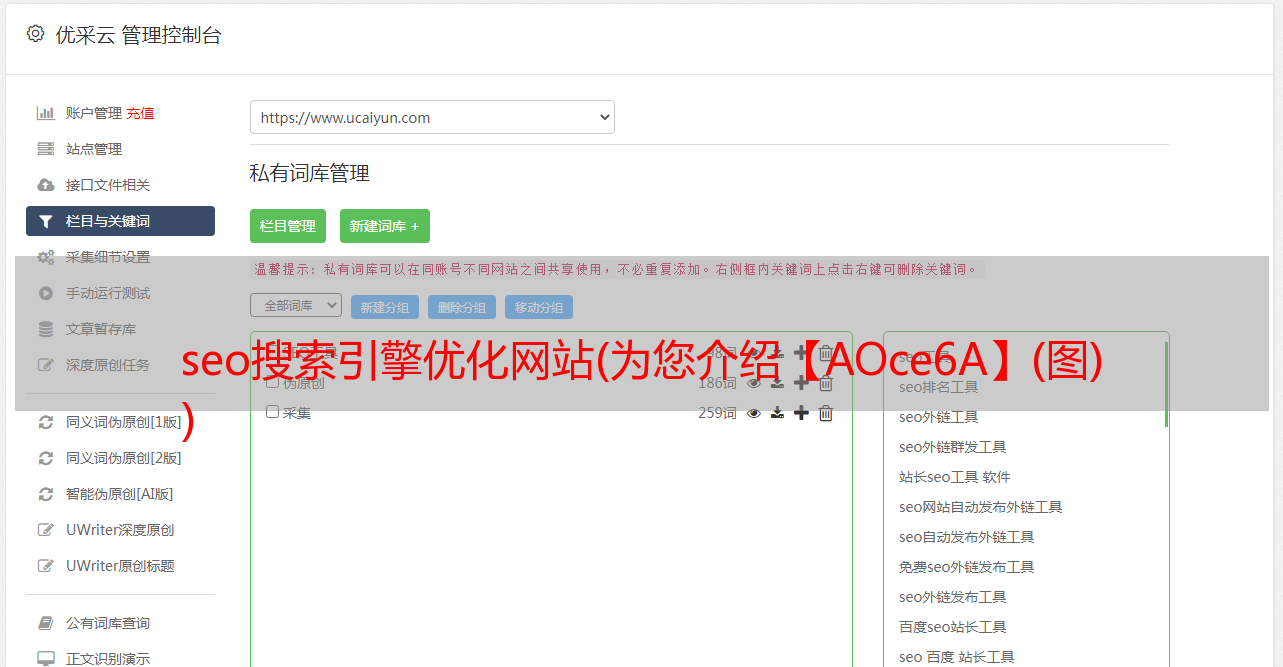
Task: Click the 移动分组 button
Action: click(539, 307)
